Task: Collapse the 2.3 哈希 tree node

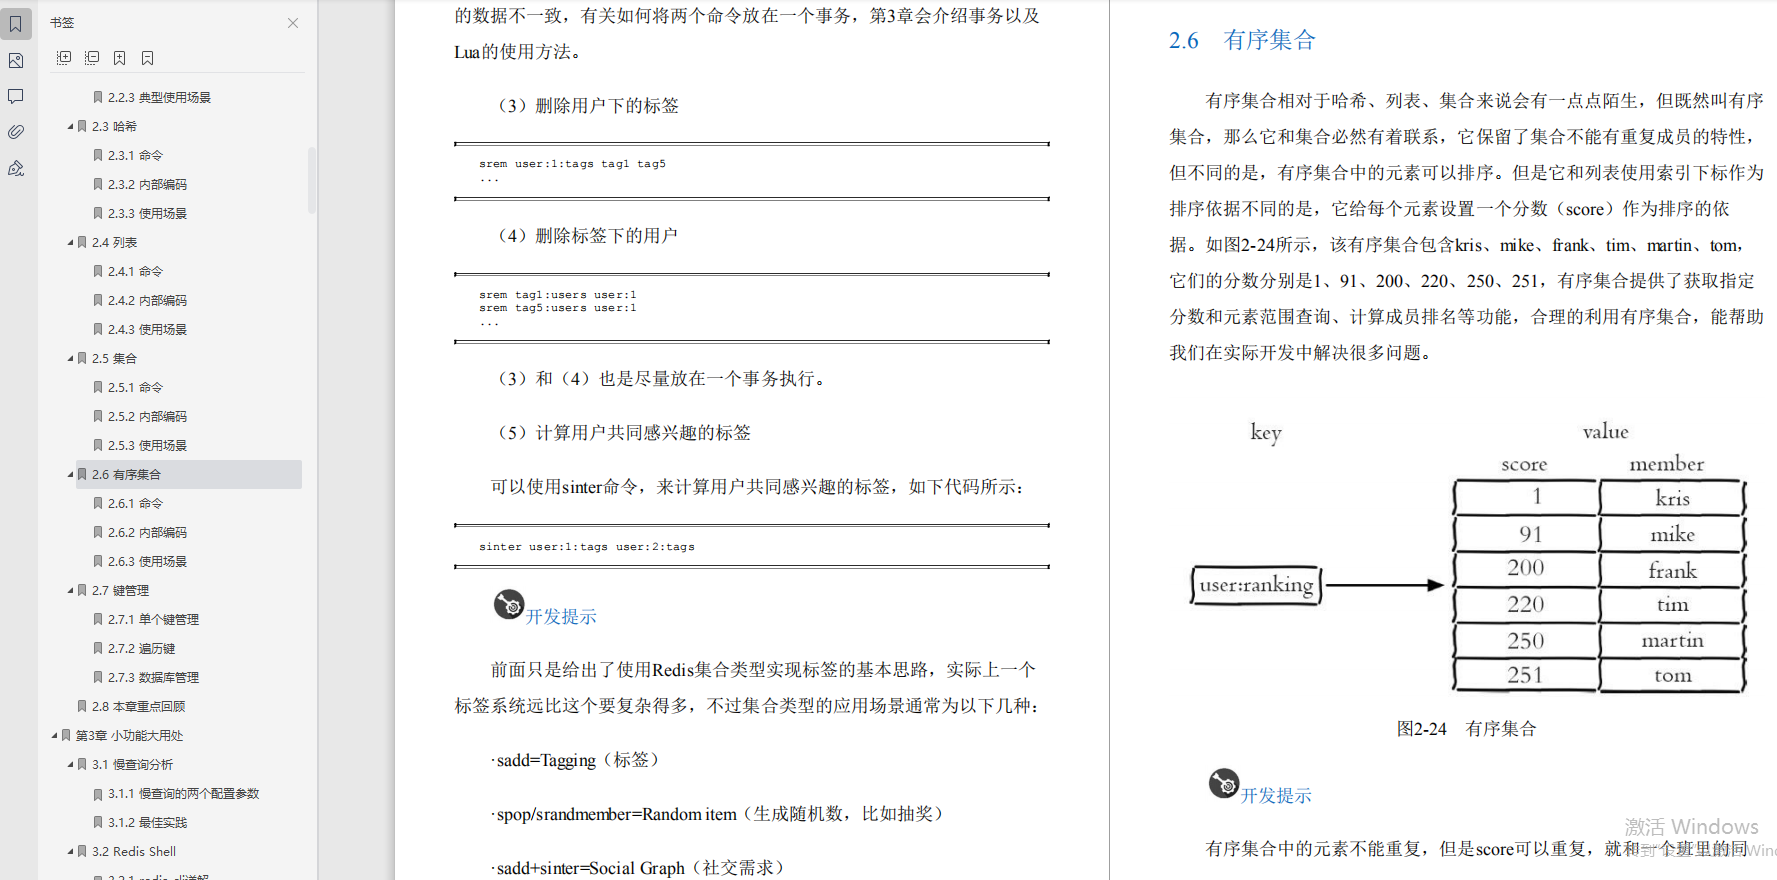Action: click(70, 127)
